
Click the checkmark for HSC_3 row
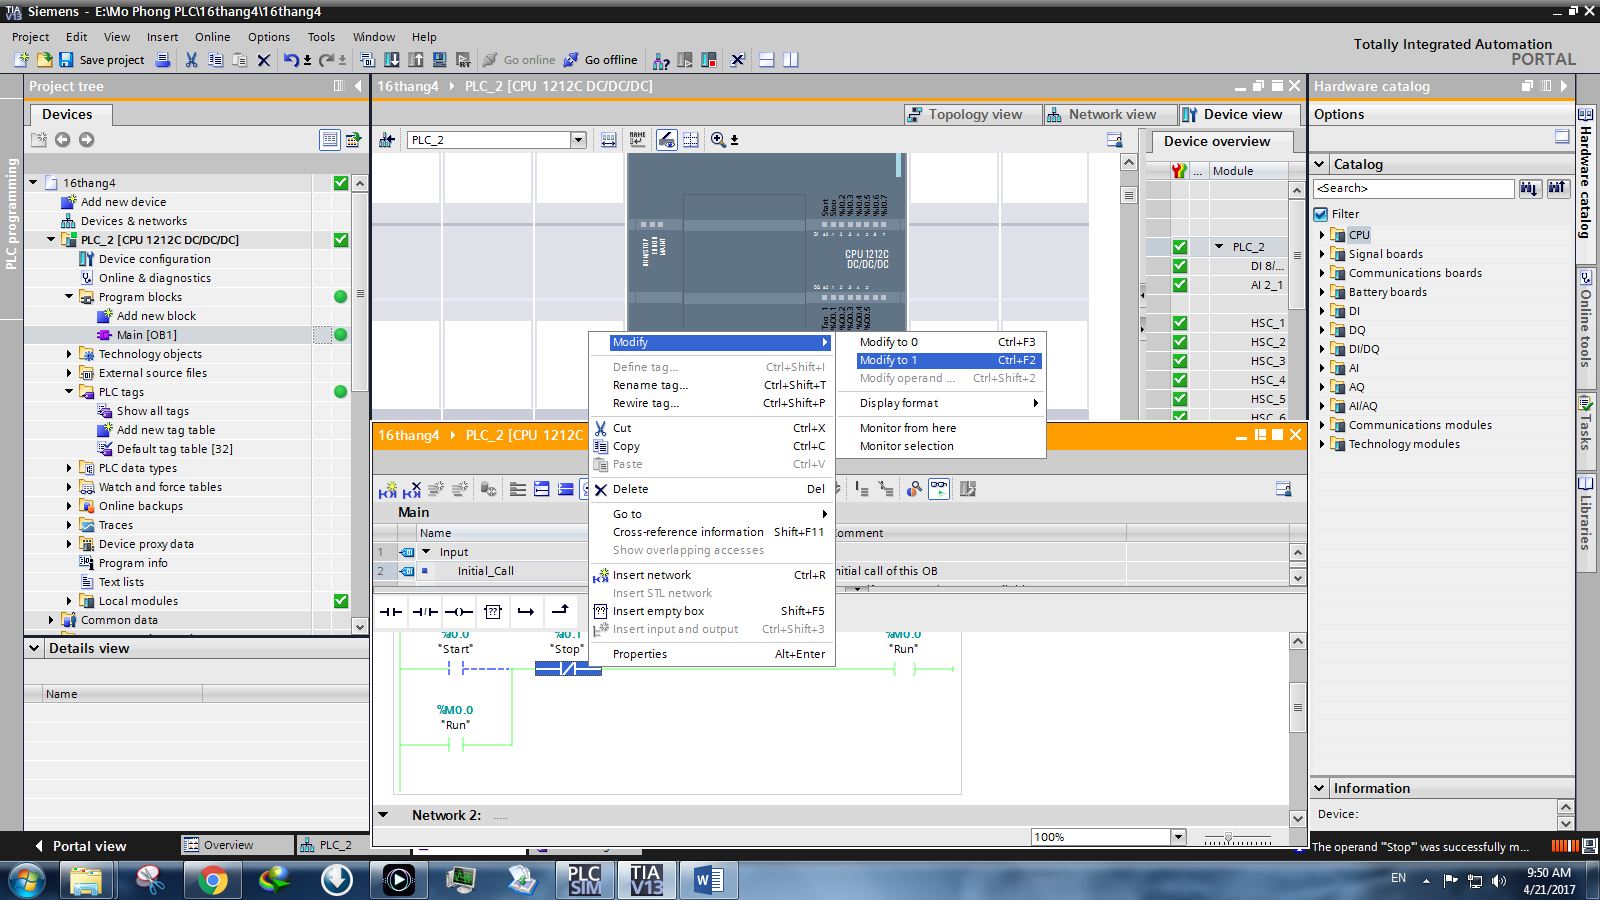click(1180, 361)
